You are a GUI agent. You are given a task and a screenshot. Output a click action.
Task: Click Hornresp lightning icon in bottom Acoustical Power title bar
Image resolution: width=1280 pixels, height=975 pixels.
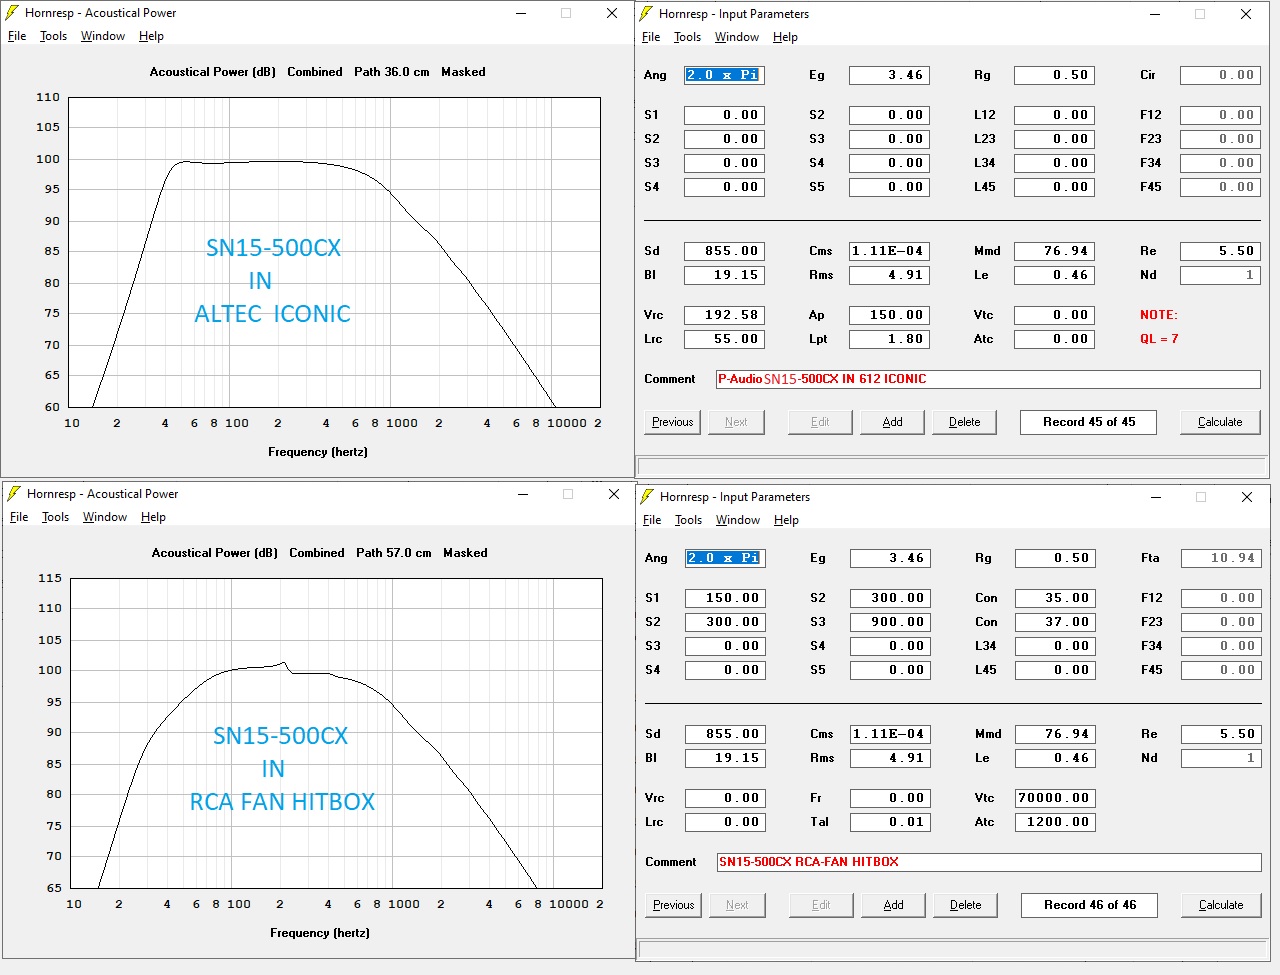click(x=15, y=494)
